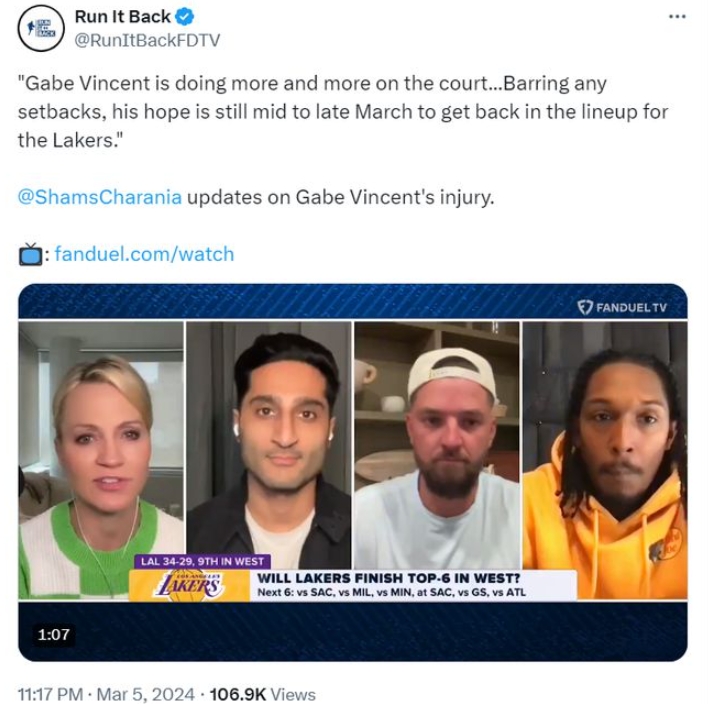Click the 106.9K Views count
Image resolution: width=708 pixels, height=704 pixels.
[263, 694]
